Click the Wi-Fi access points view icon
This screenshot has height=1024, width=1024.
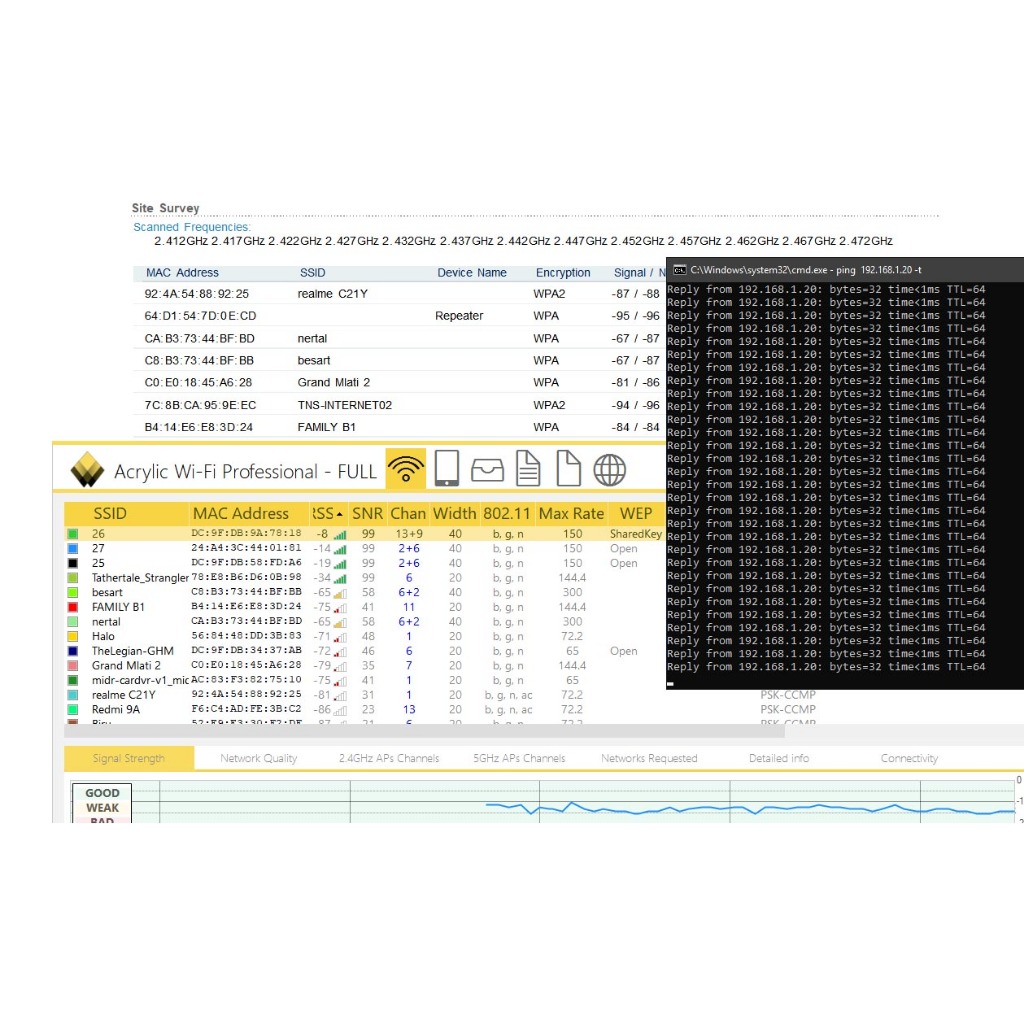pyautogui.click(x=405, y=469)
